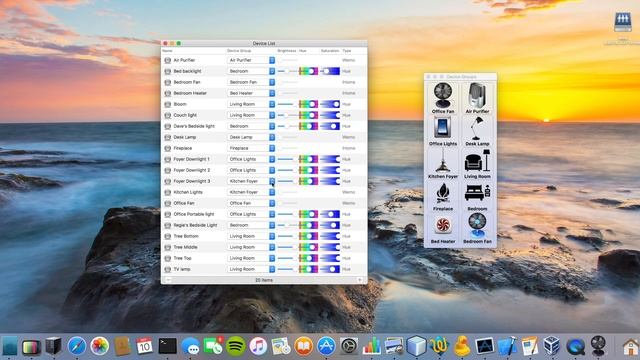Toggle power for Bed backlight
640x360 pixels.
[167, 71]
